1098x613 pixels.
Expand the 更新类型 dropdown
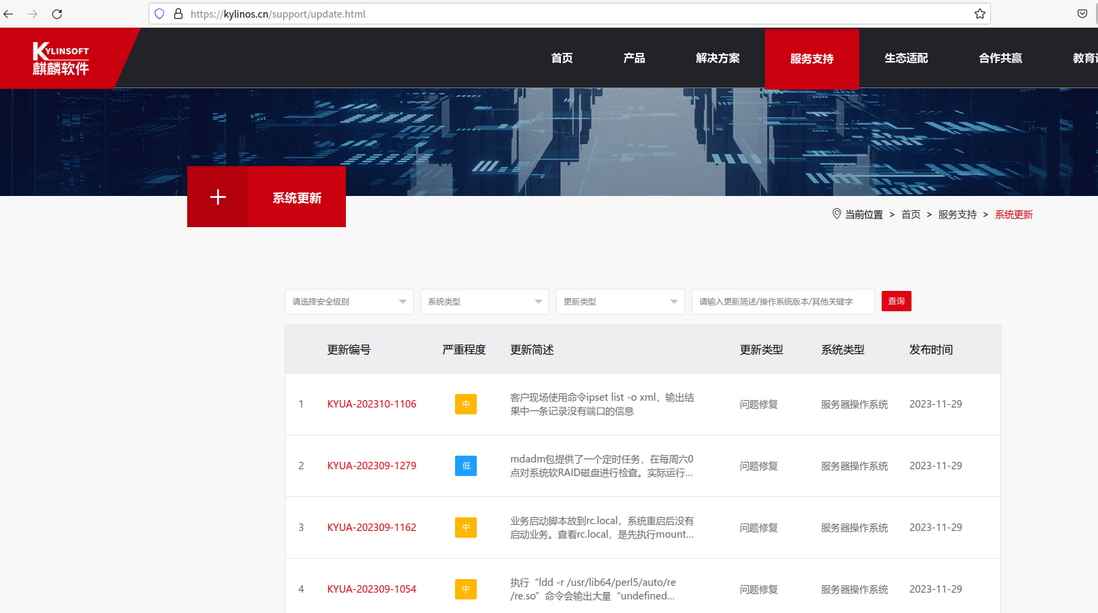(620, 301)
